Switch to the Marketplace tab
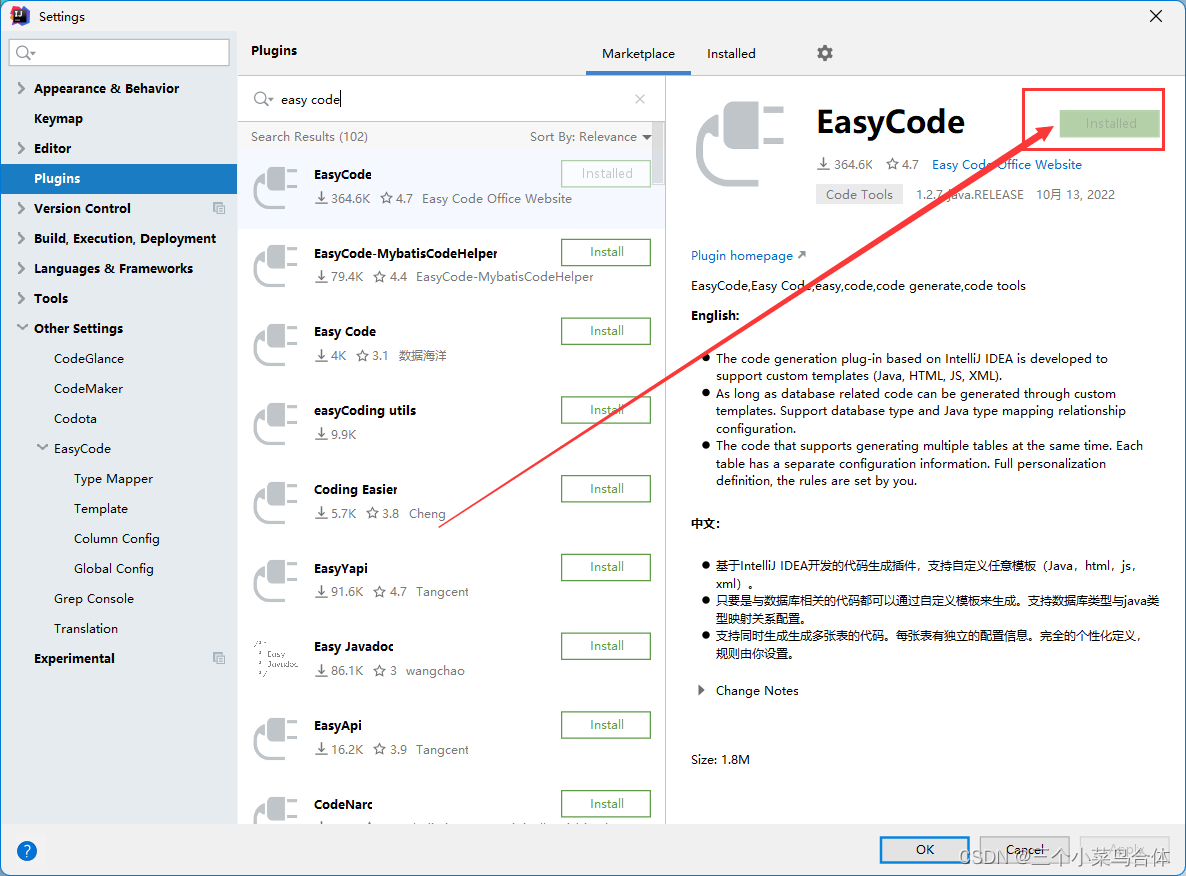 (x=638, y=54)
